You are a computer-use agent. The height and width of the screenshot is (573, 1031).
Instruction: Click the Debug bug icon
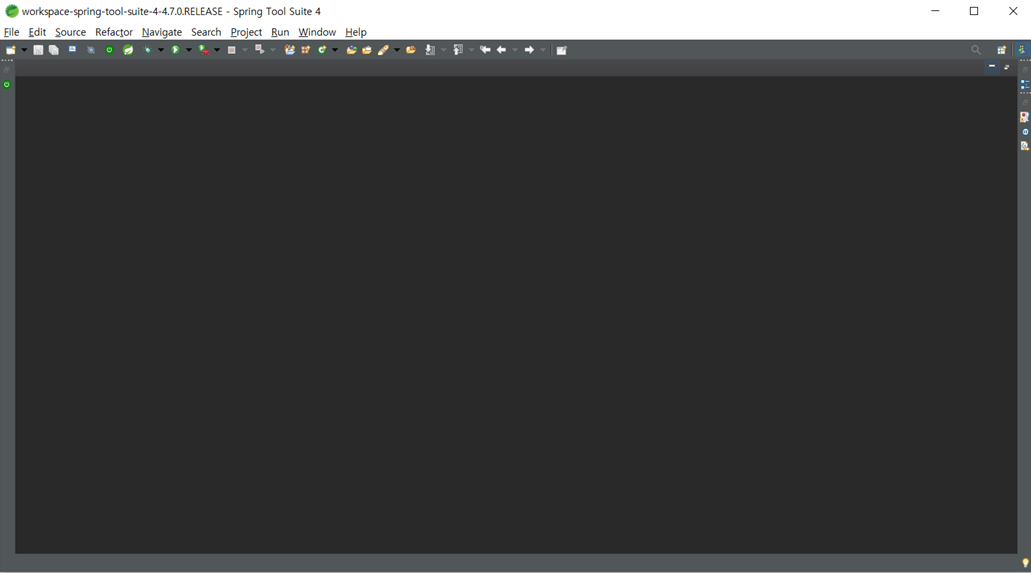(x=147, y=50)
